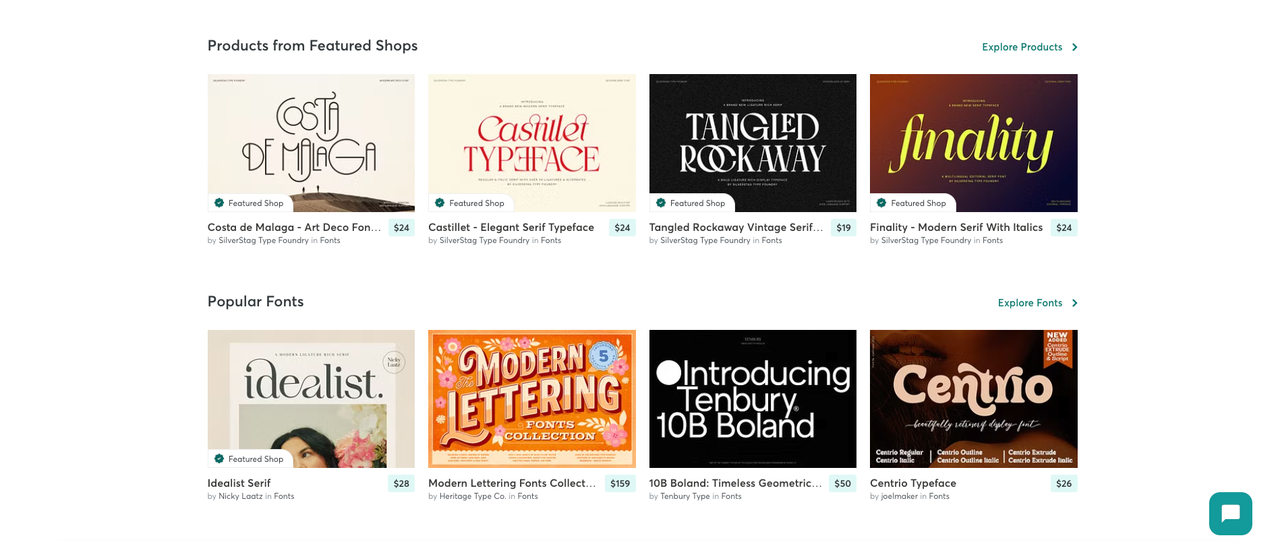Visit Nicky Laatz shop link
Image resolution: width=1280 pixels, height=542 pixels.
[x=240, y=496]
